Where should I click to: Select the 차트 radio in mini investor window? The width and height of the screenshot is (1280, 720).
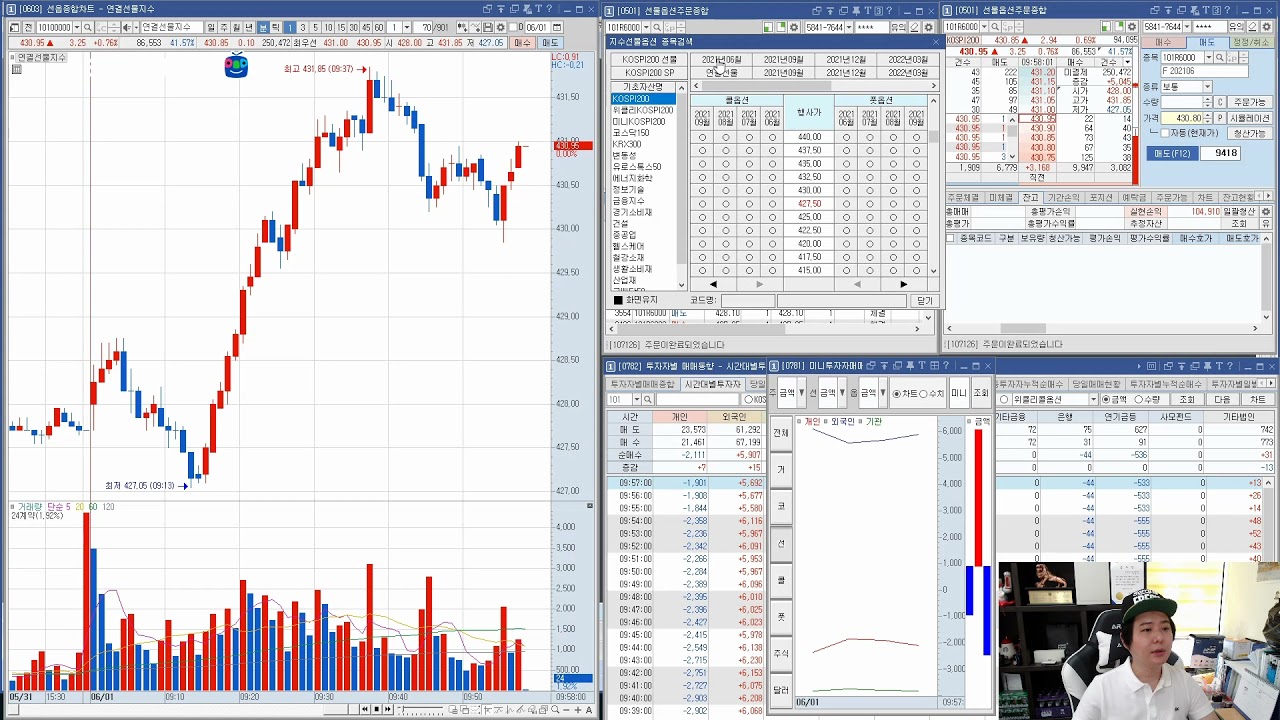(896, 393)
